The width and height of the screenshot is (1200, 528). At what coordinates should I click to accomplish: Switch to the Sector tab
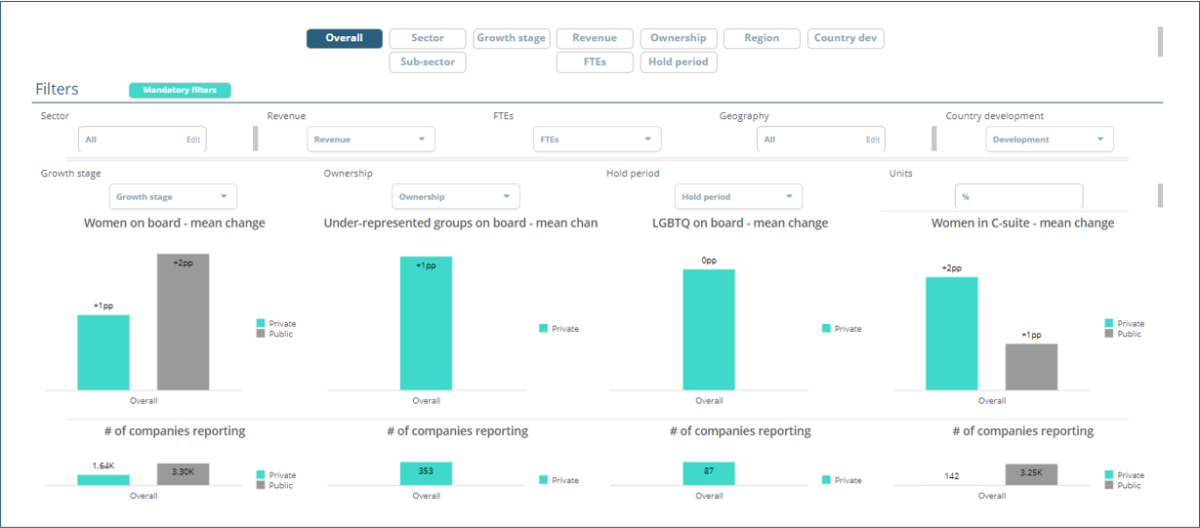[x=427, y=38]
